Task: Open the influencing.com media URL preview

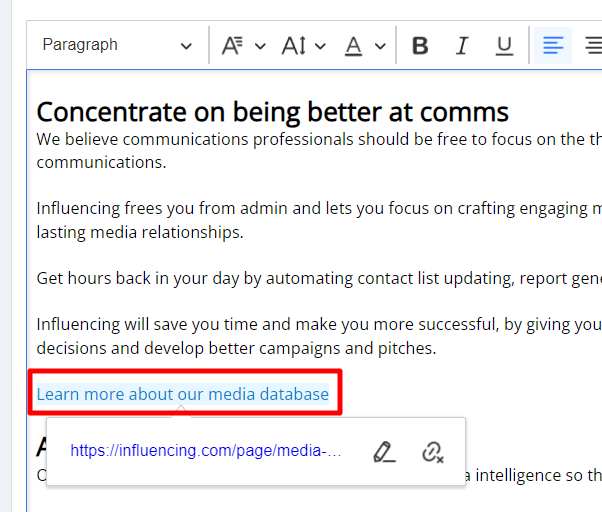Action: point(206,451)
